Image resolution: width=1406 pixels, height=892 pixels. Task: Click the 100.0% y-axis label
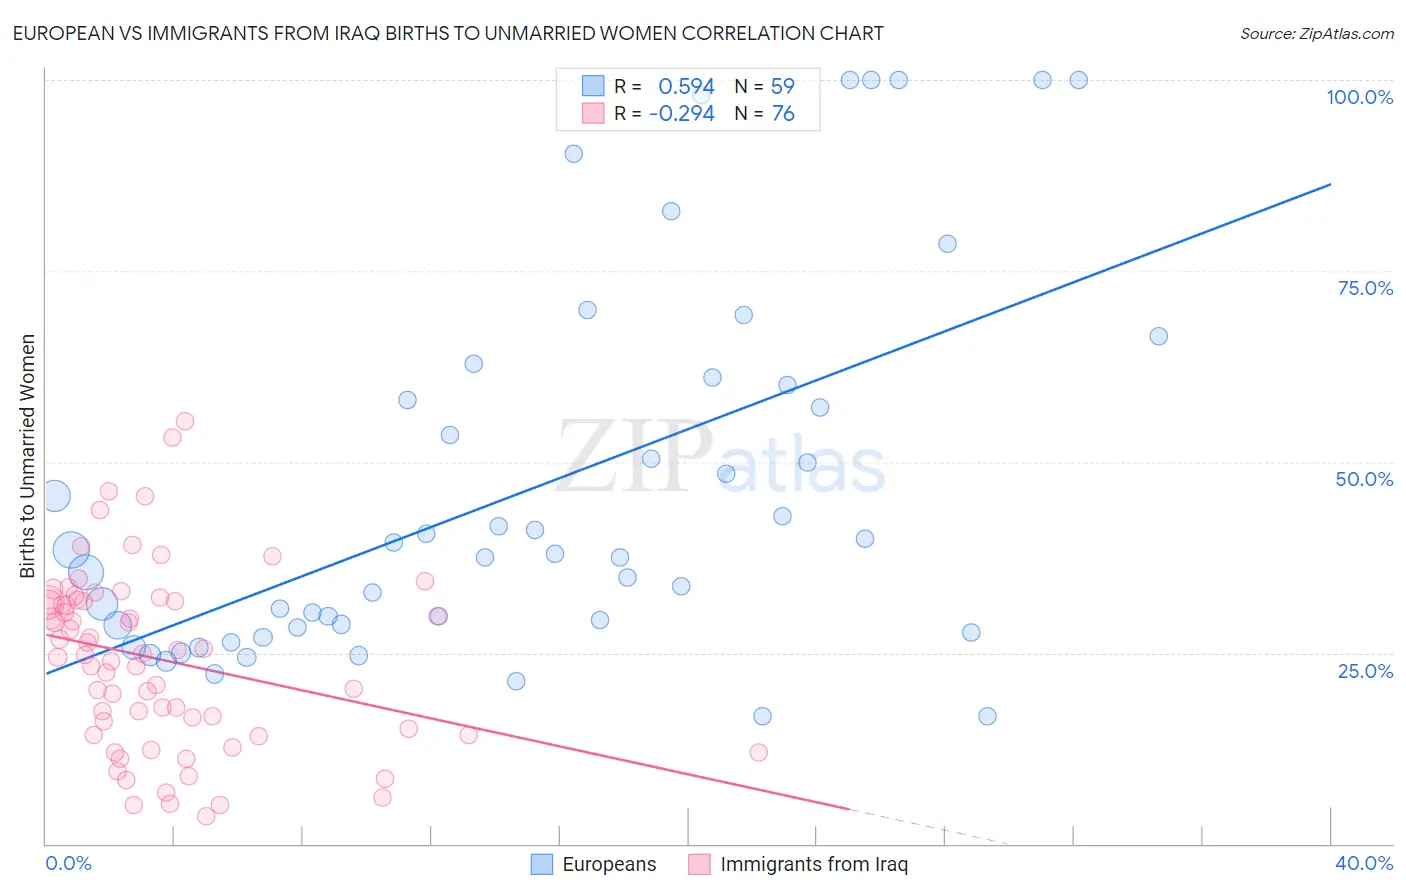[1359, 97]
